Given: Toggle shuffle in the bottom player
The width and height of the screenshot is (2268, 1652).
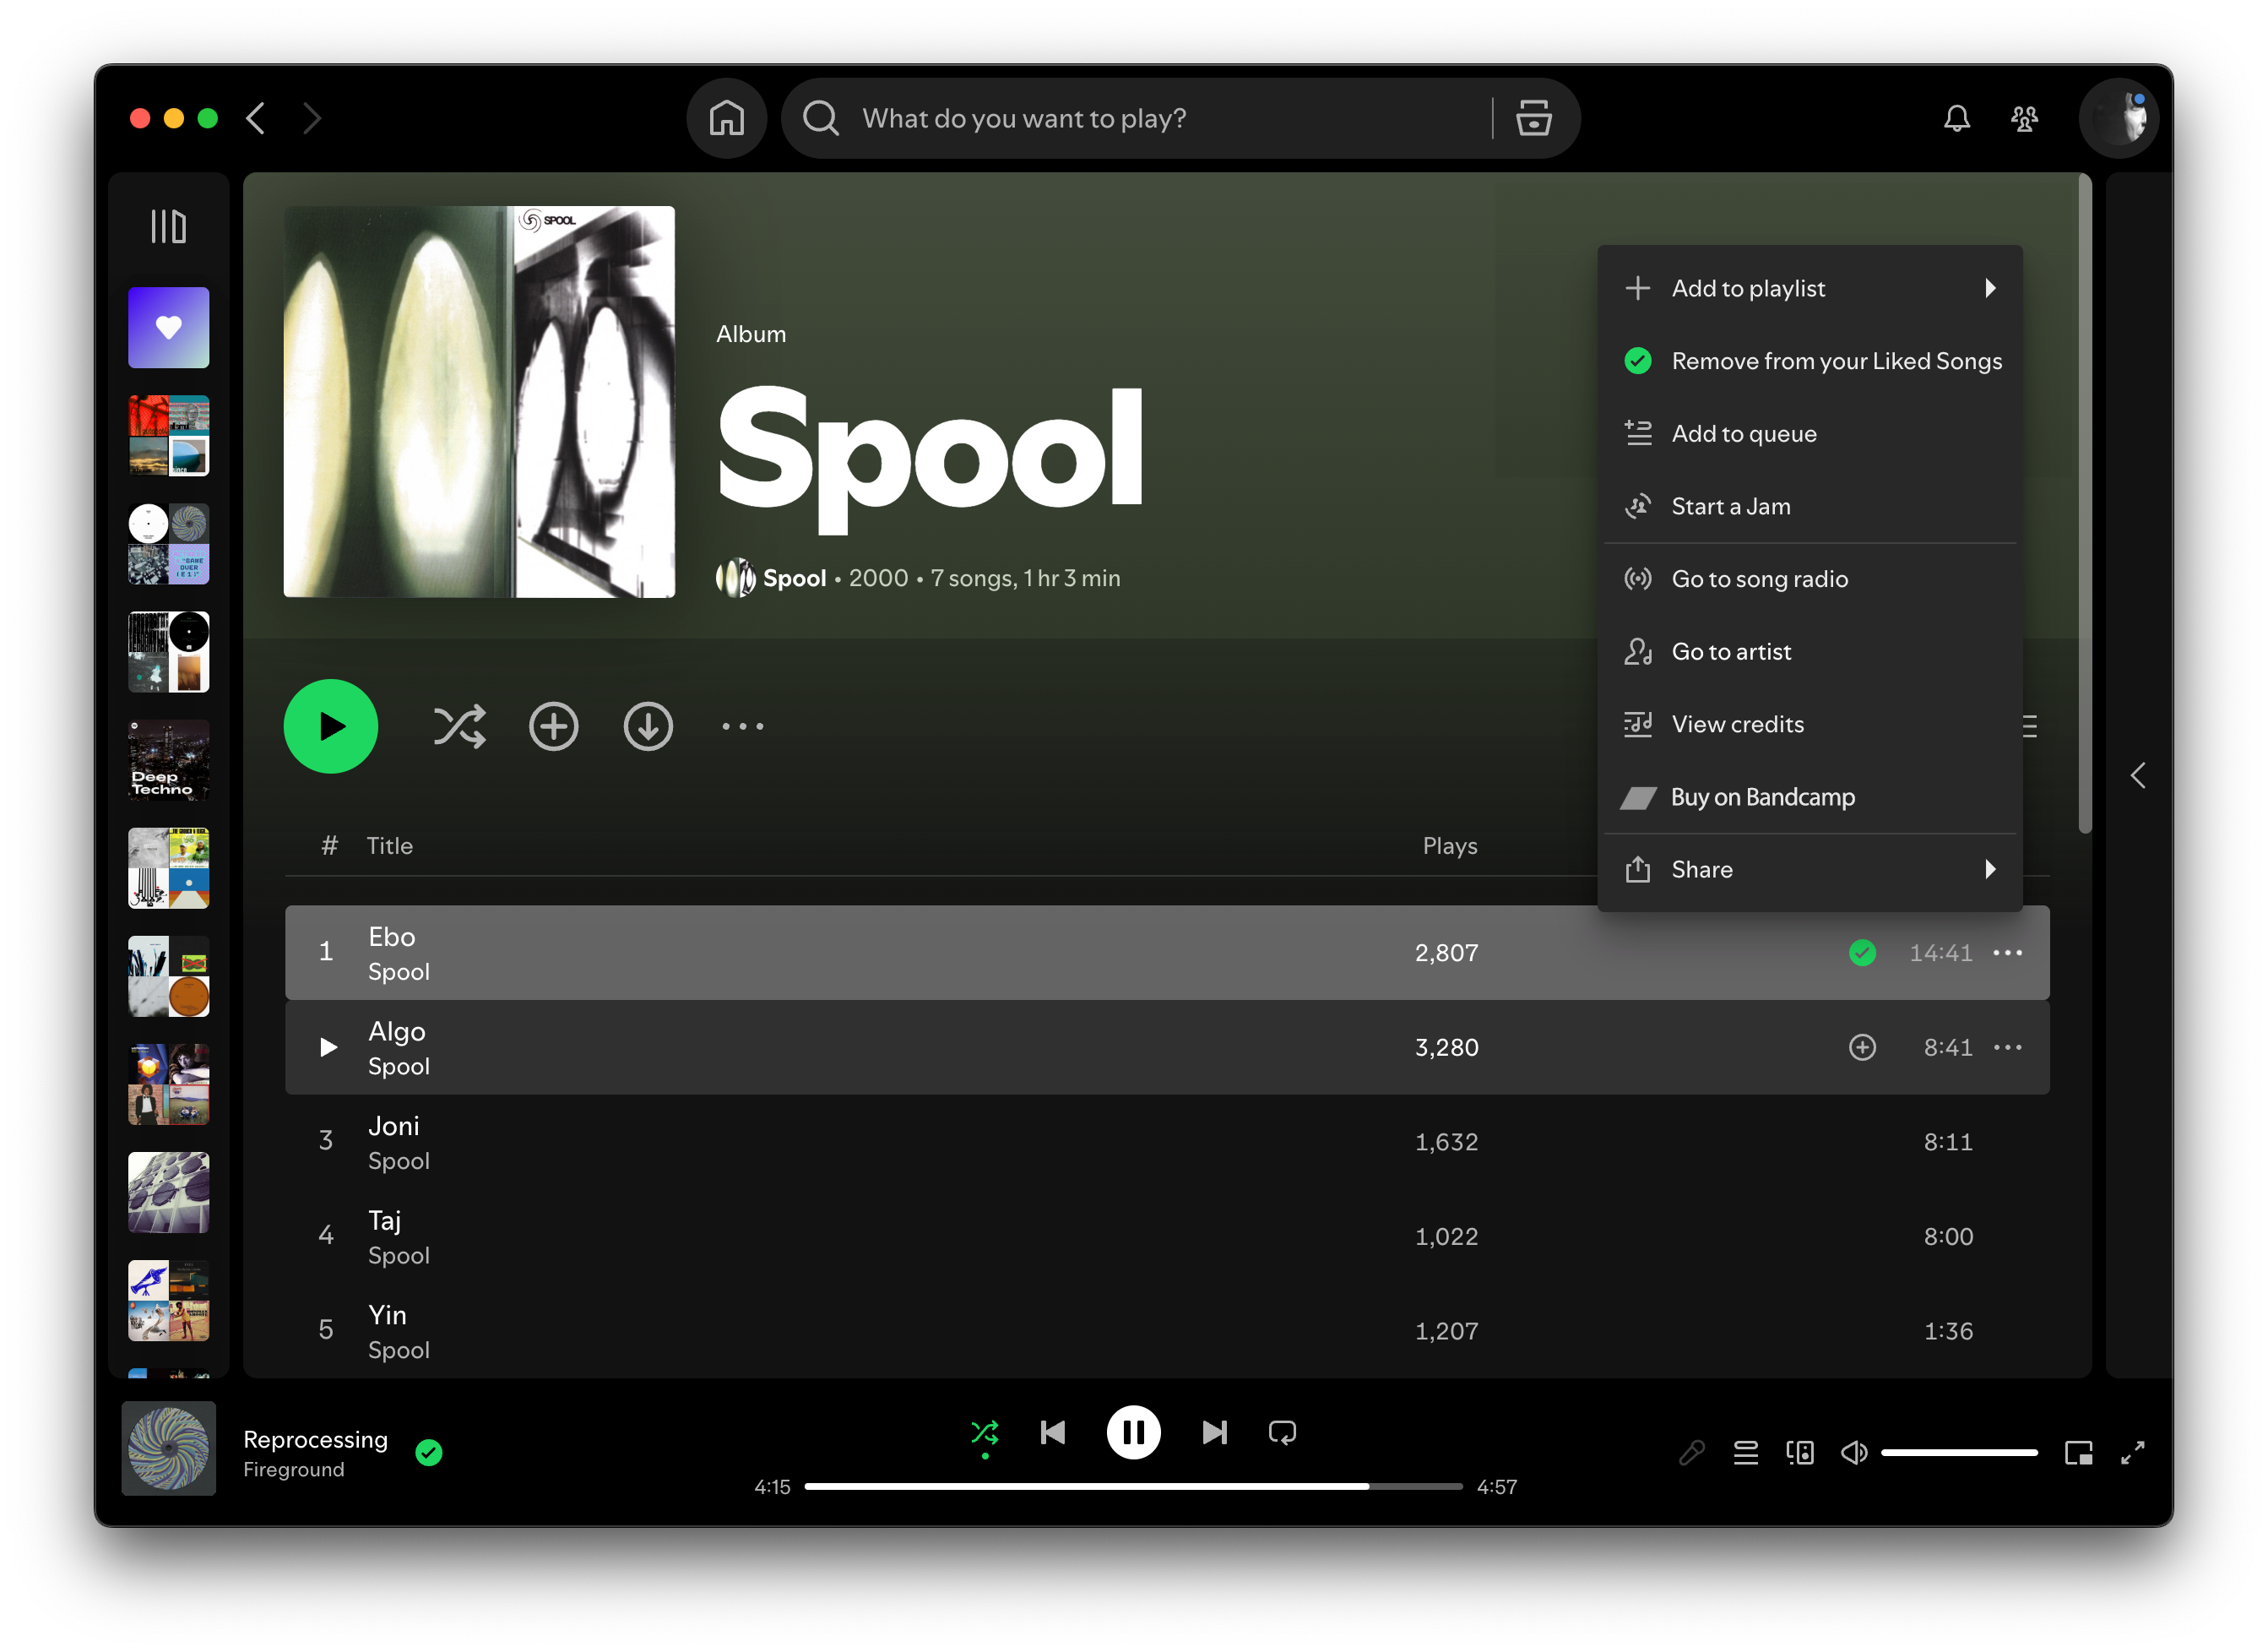Looking at the screenshot, I should [x=984, y=1433].
